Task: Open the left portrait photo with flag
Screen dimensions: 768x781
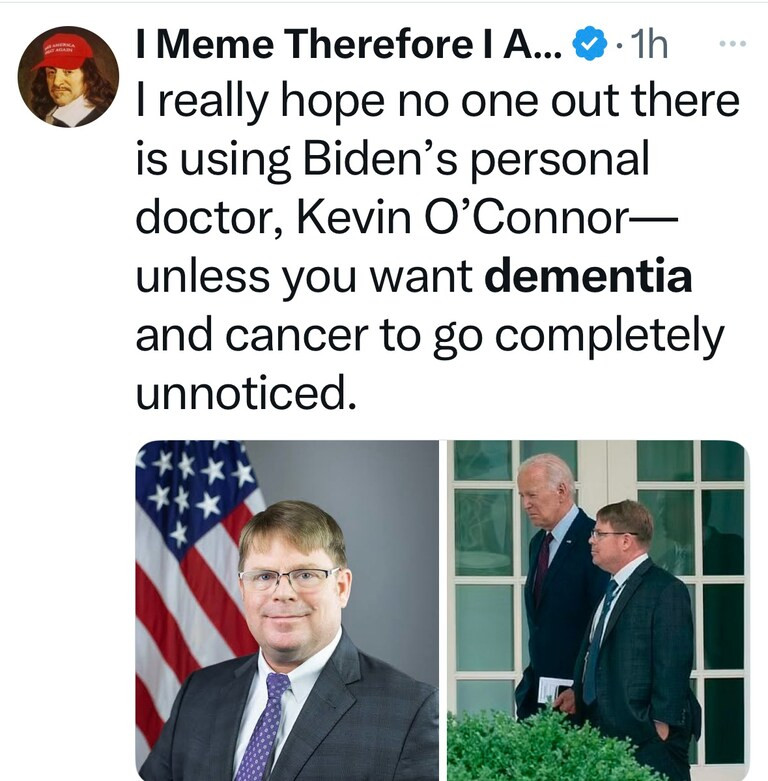Action: pyautogui.click(x=287, y=610)
